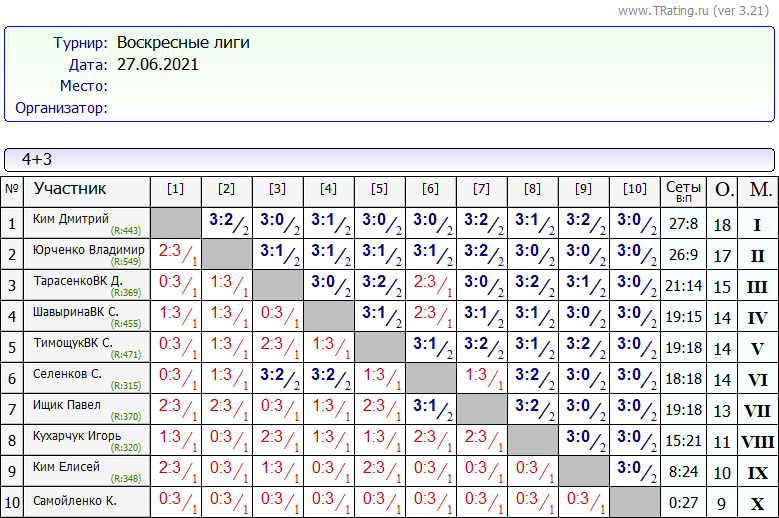Click the player name Самойленко К.
This screenshot has height=518, width=779.
click(x=75, y=499)
